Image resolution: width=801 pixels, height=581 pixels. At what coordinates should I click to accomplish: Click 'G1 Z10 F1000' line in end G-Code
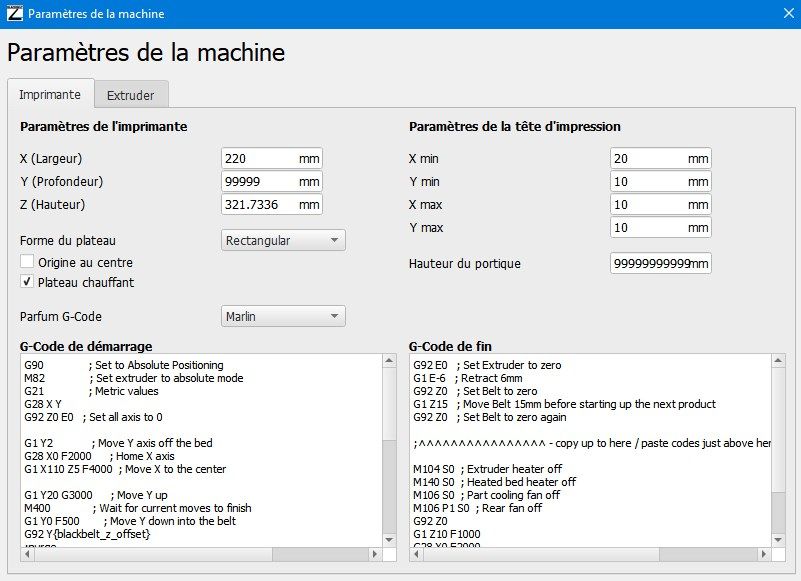tap(447, 534)
